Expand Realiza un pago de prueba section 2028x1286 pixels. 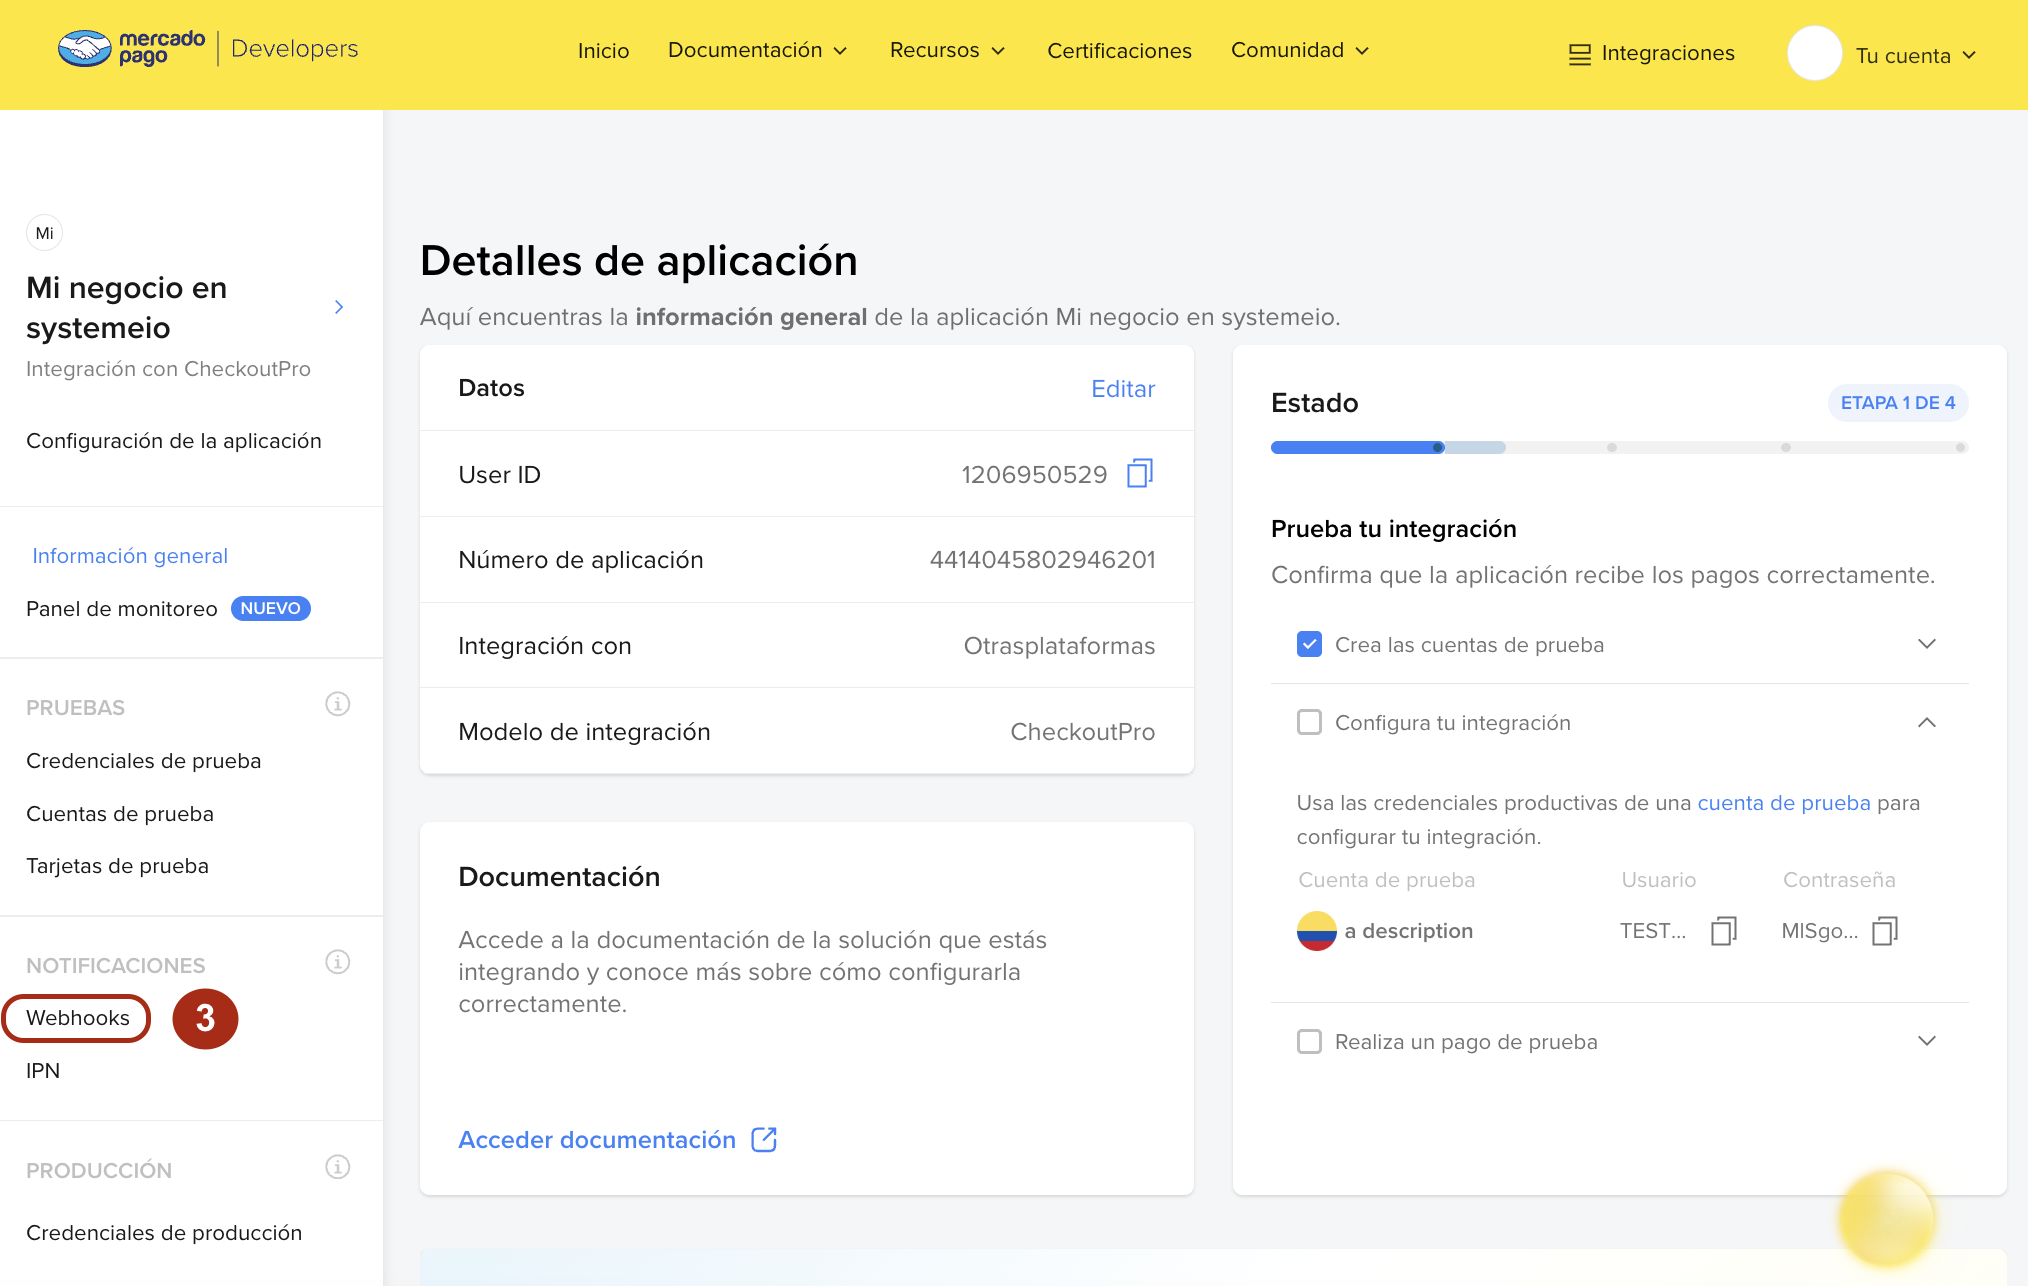1927,1041
